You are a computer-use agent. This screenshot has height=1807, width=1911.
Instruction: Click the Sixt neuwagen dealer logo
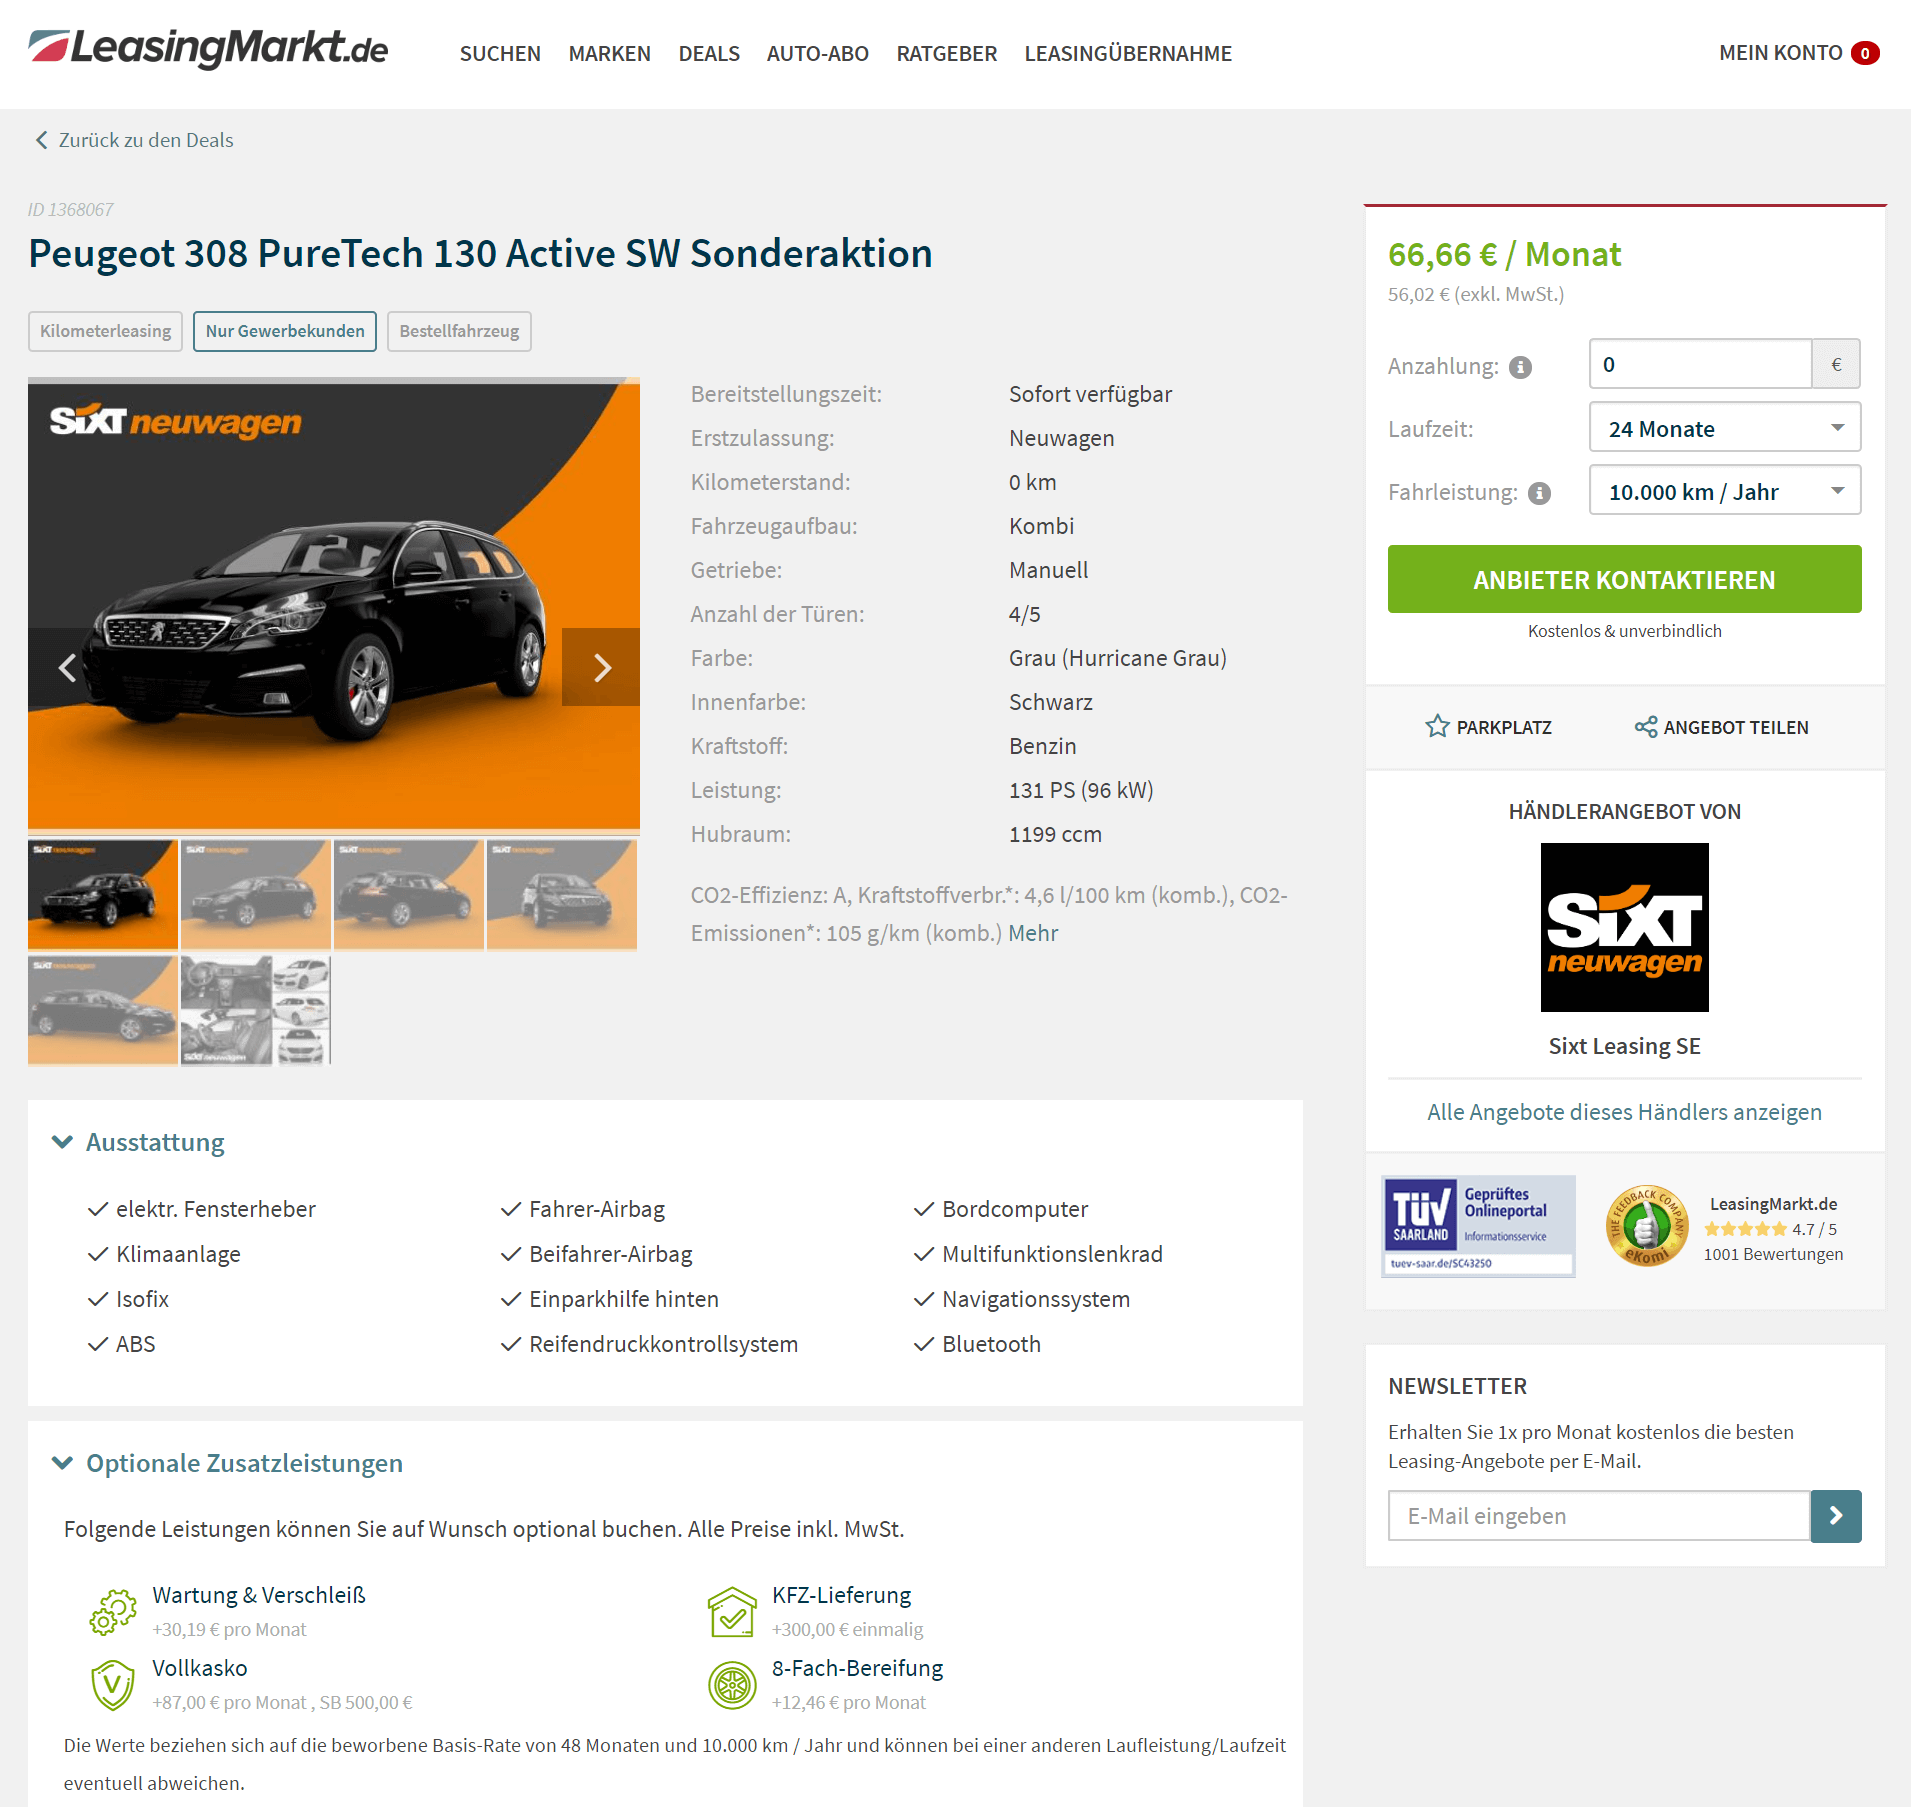[x=1624, y=927]
